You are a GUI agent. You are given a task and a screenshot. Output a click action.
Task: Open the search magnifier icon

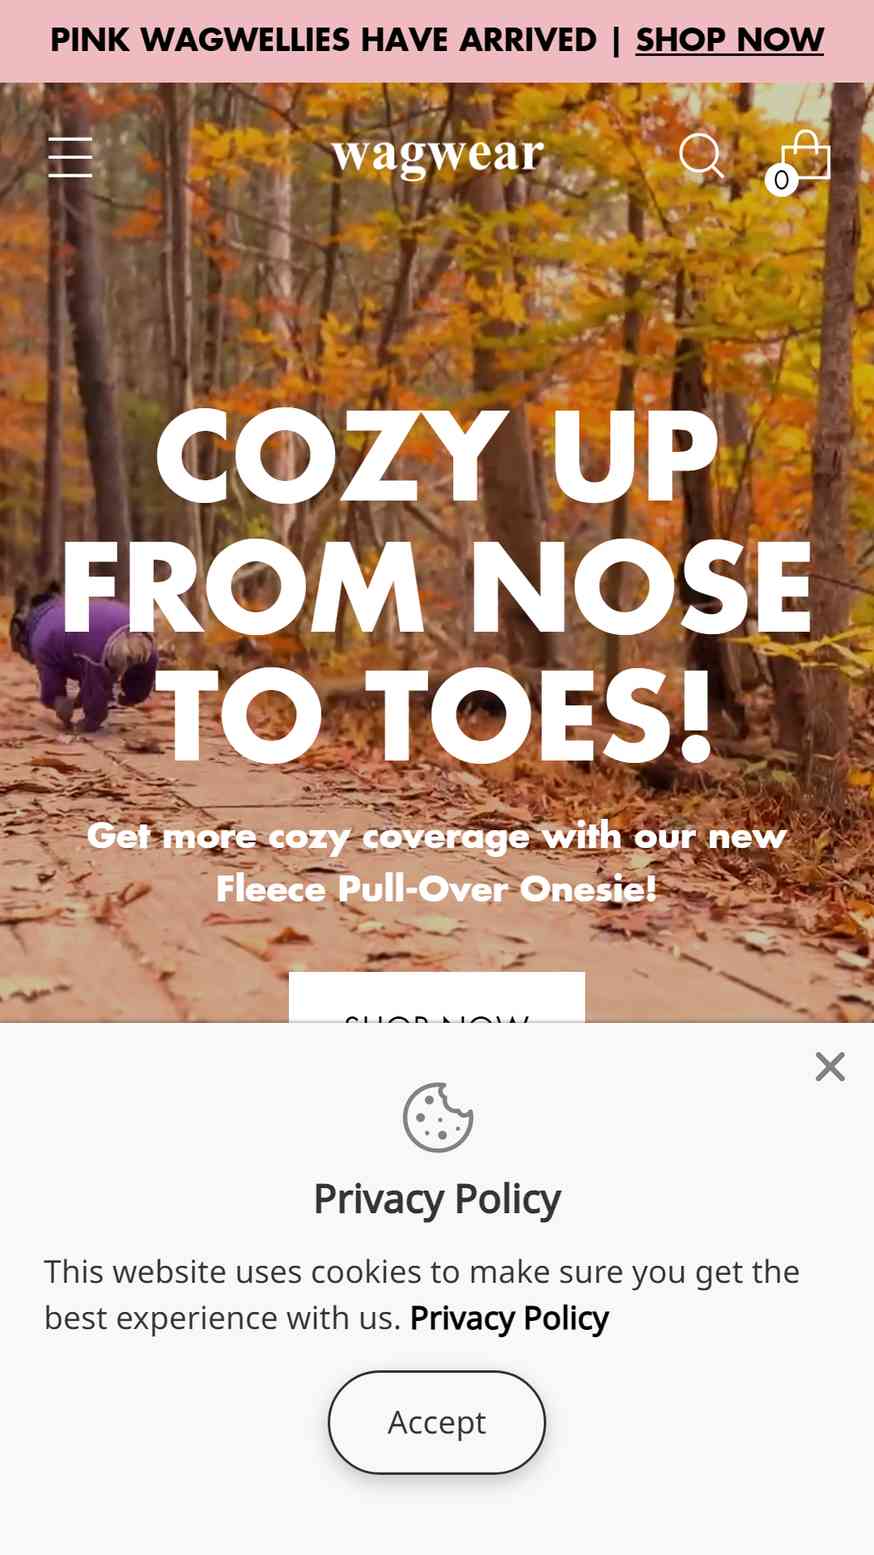[x=701, y=156]
